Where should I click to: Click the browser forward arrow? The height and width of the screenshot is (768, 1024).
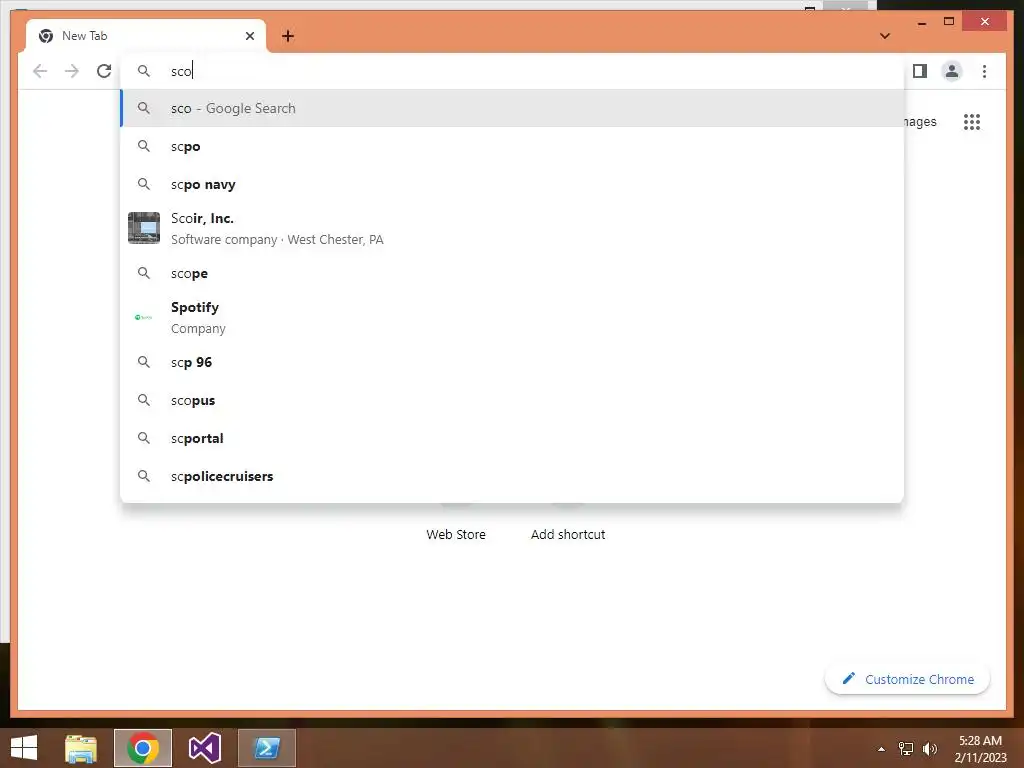72,71
